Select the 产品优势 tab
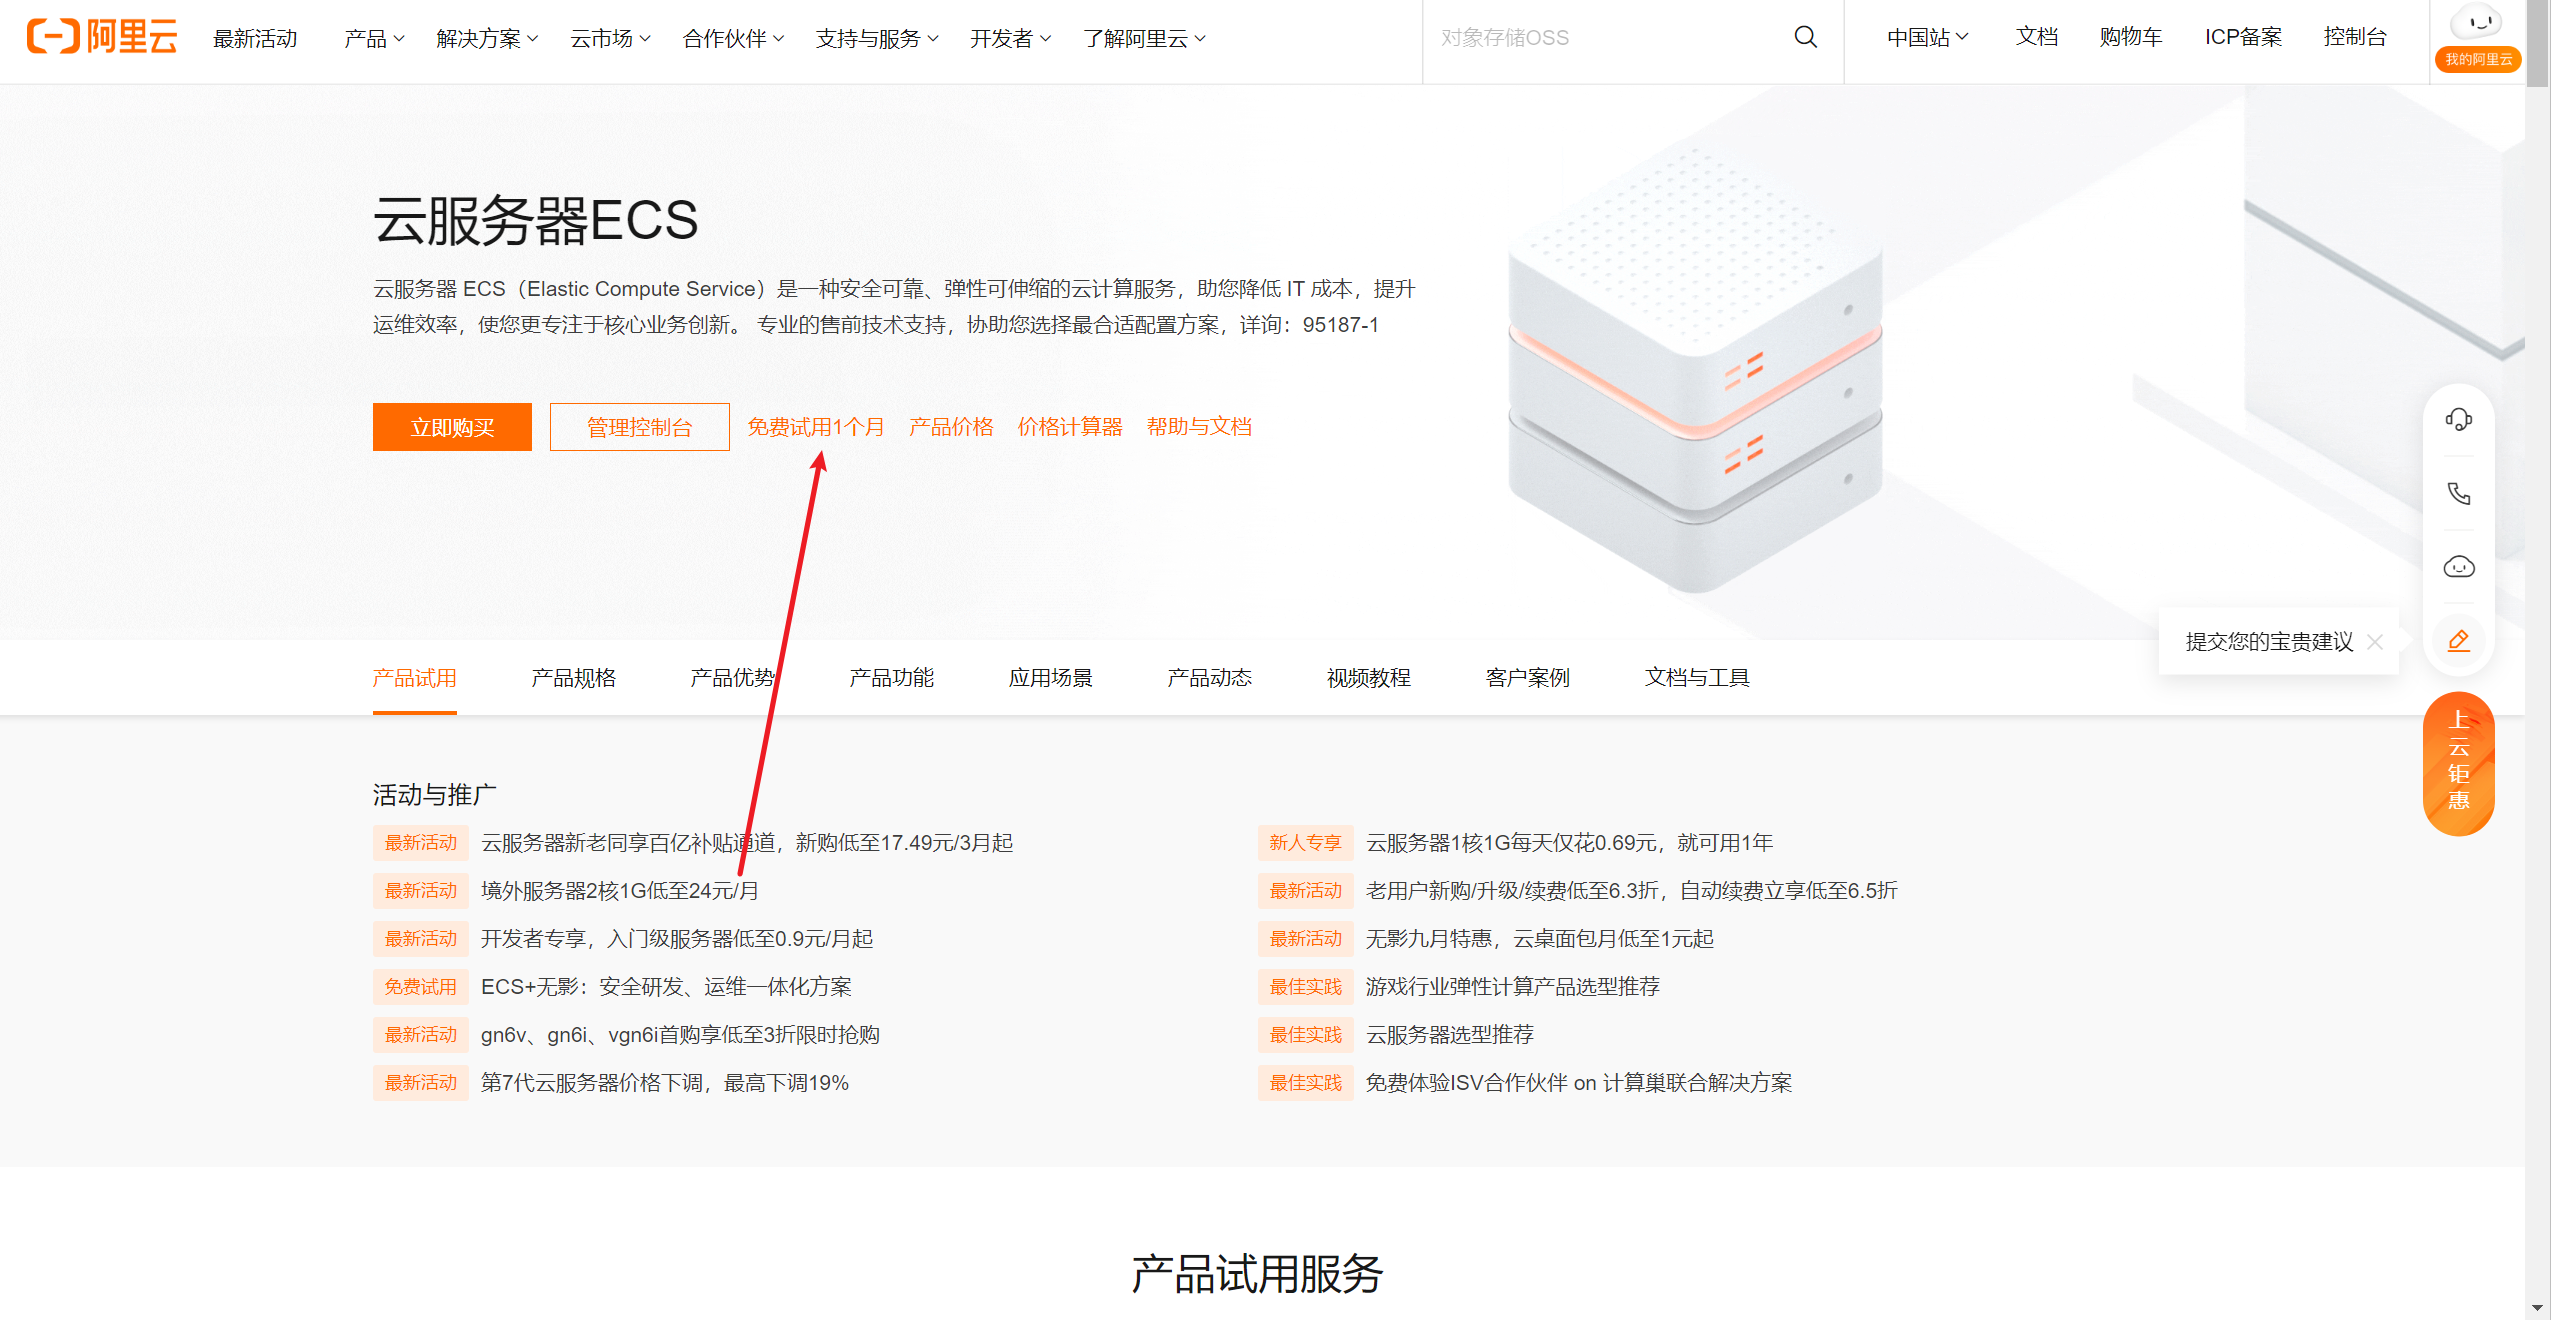Screen dimensions: 2551x1320 (732, 678)
